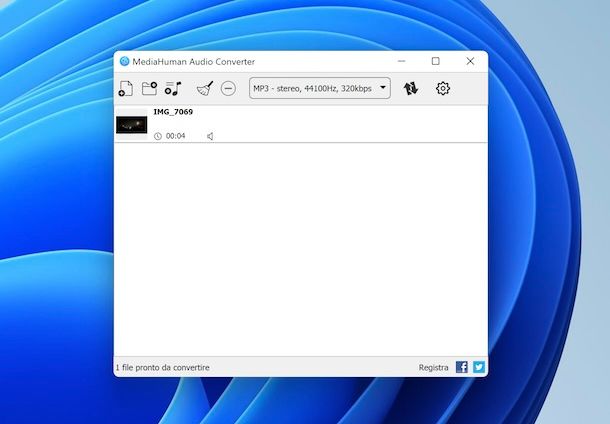Click the Registra link
This screenshot has height=424, width=610.
point(433,367)
